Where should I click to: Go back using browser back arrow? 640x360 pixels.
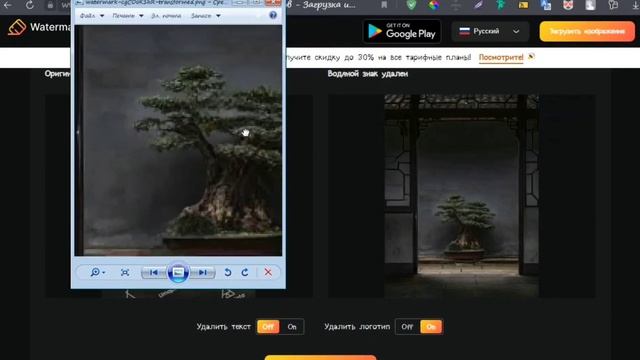7,5
